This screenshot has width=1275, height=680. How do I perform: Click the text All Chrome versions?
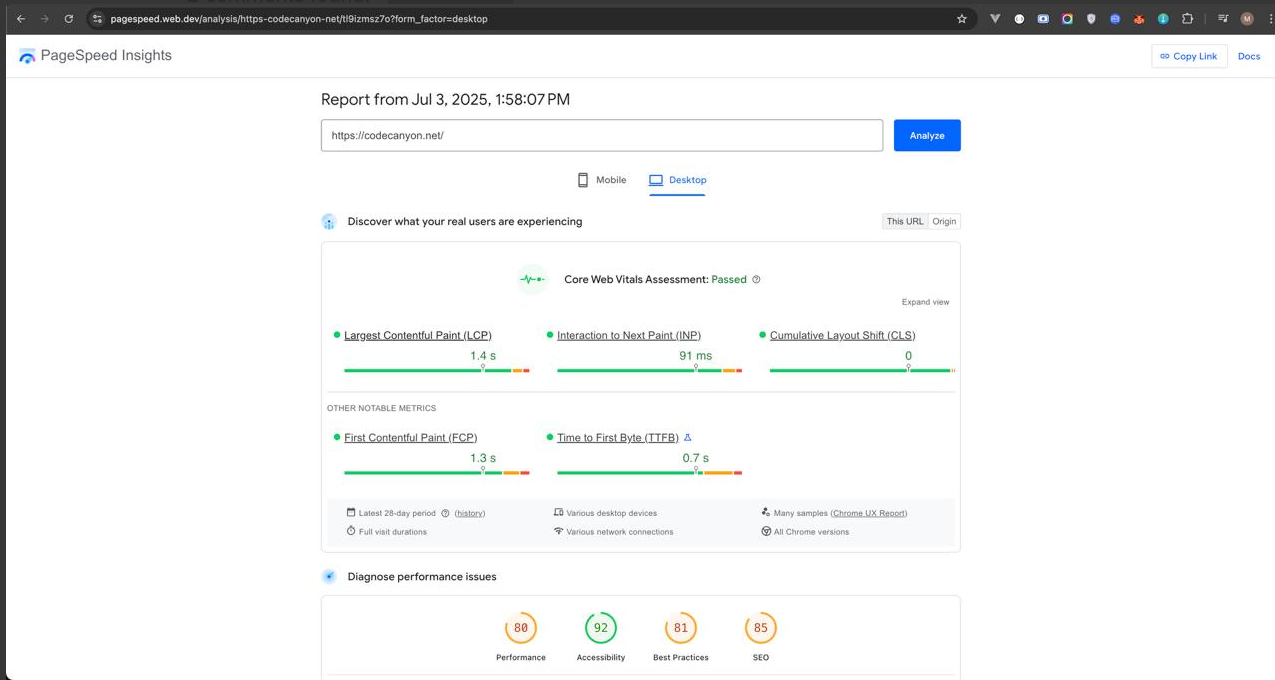[812, 532]
